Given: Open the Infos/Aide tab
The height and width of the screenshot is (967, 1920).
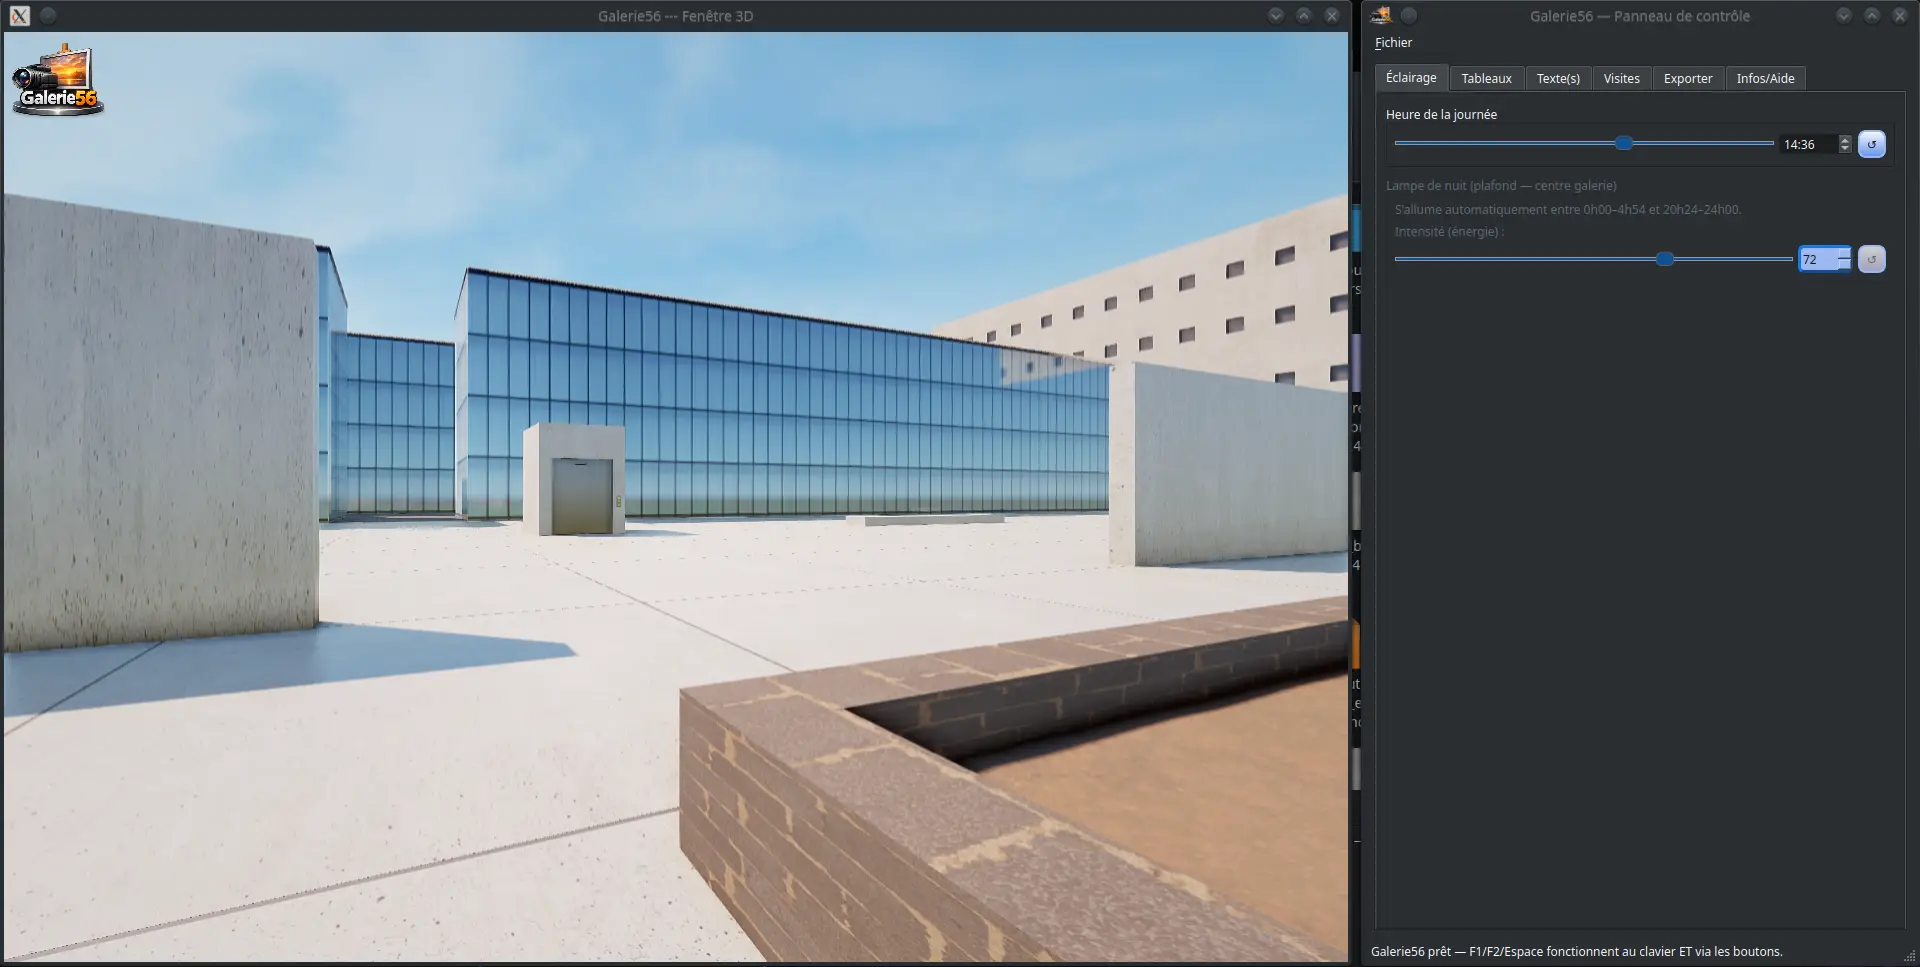Looking at the screenshot, I should pyautogui.click(x=1765, y=79).
